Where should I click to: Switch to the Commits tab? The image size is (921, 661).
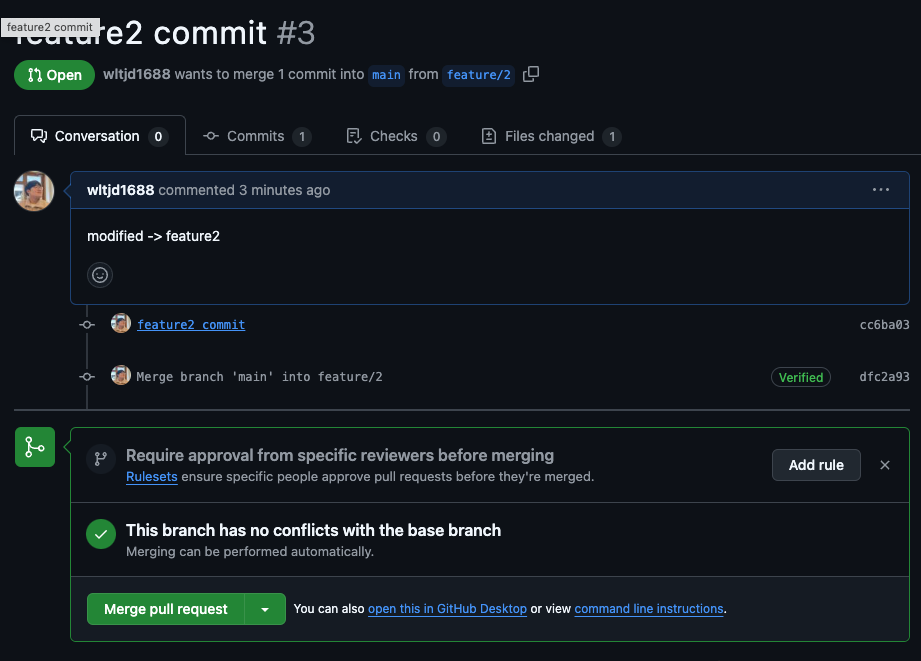pyautogui.click(x=256, y=136)
